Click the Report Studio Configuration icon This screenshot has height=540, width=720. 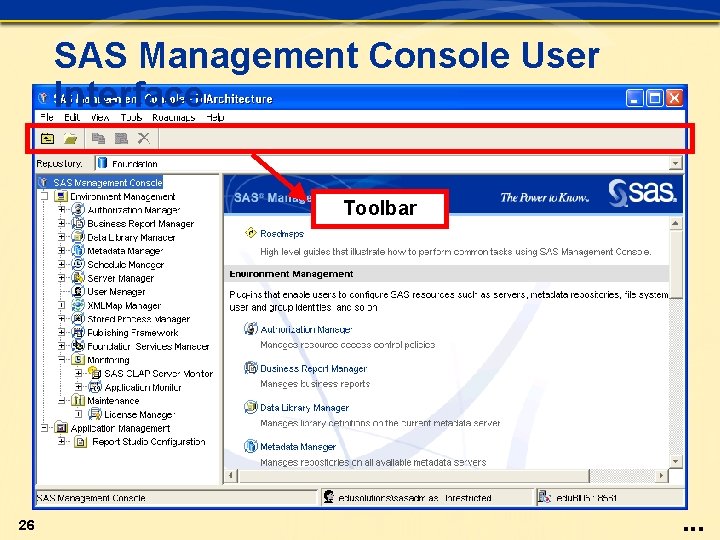pyautogui.click(x=81, y=442)
